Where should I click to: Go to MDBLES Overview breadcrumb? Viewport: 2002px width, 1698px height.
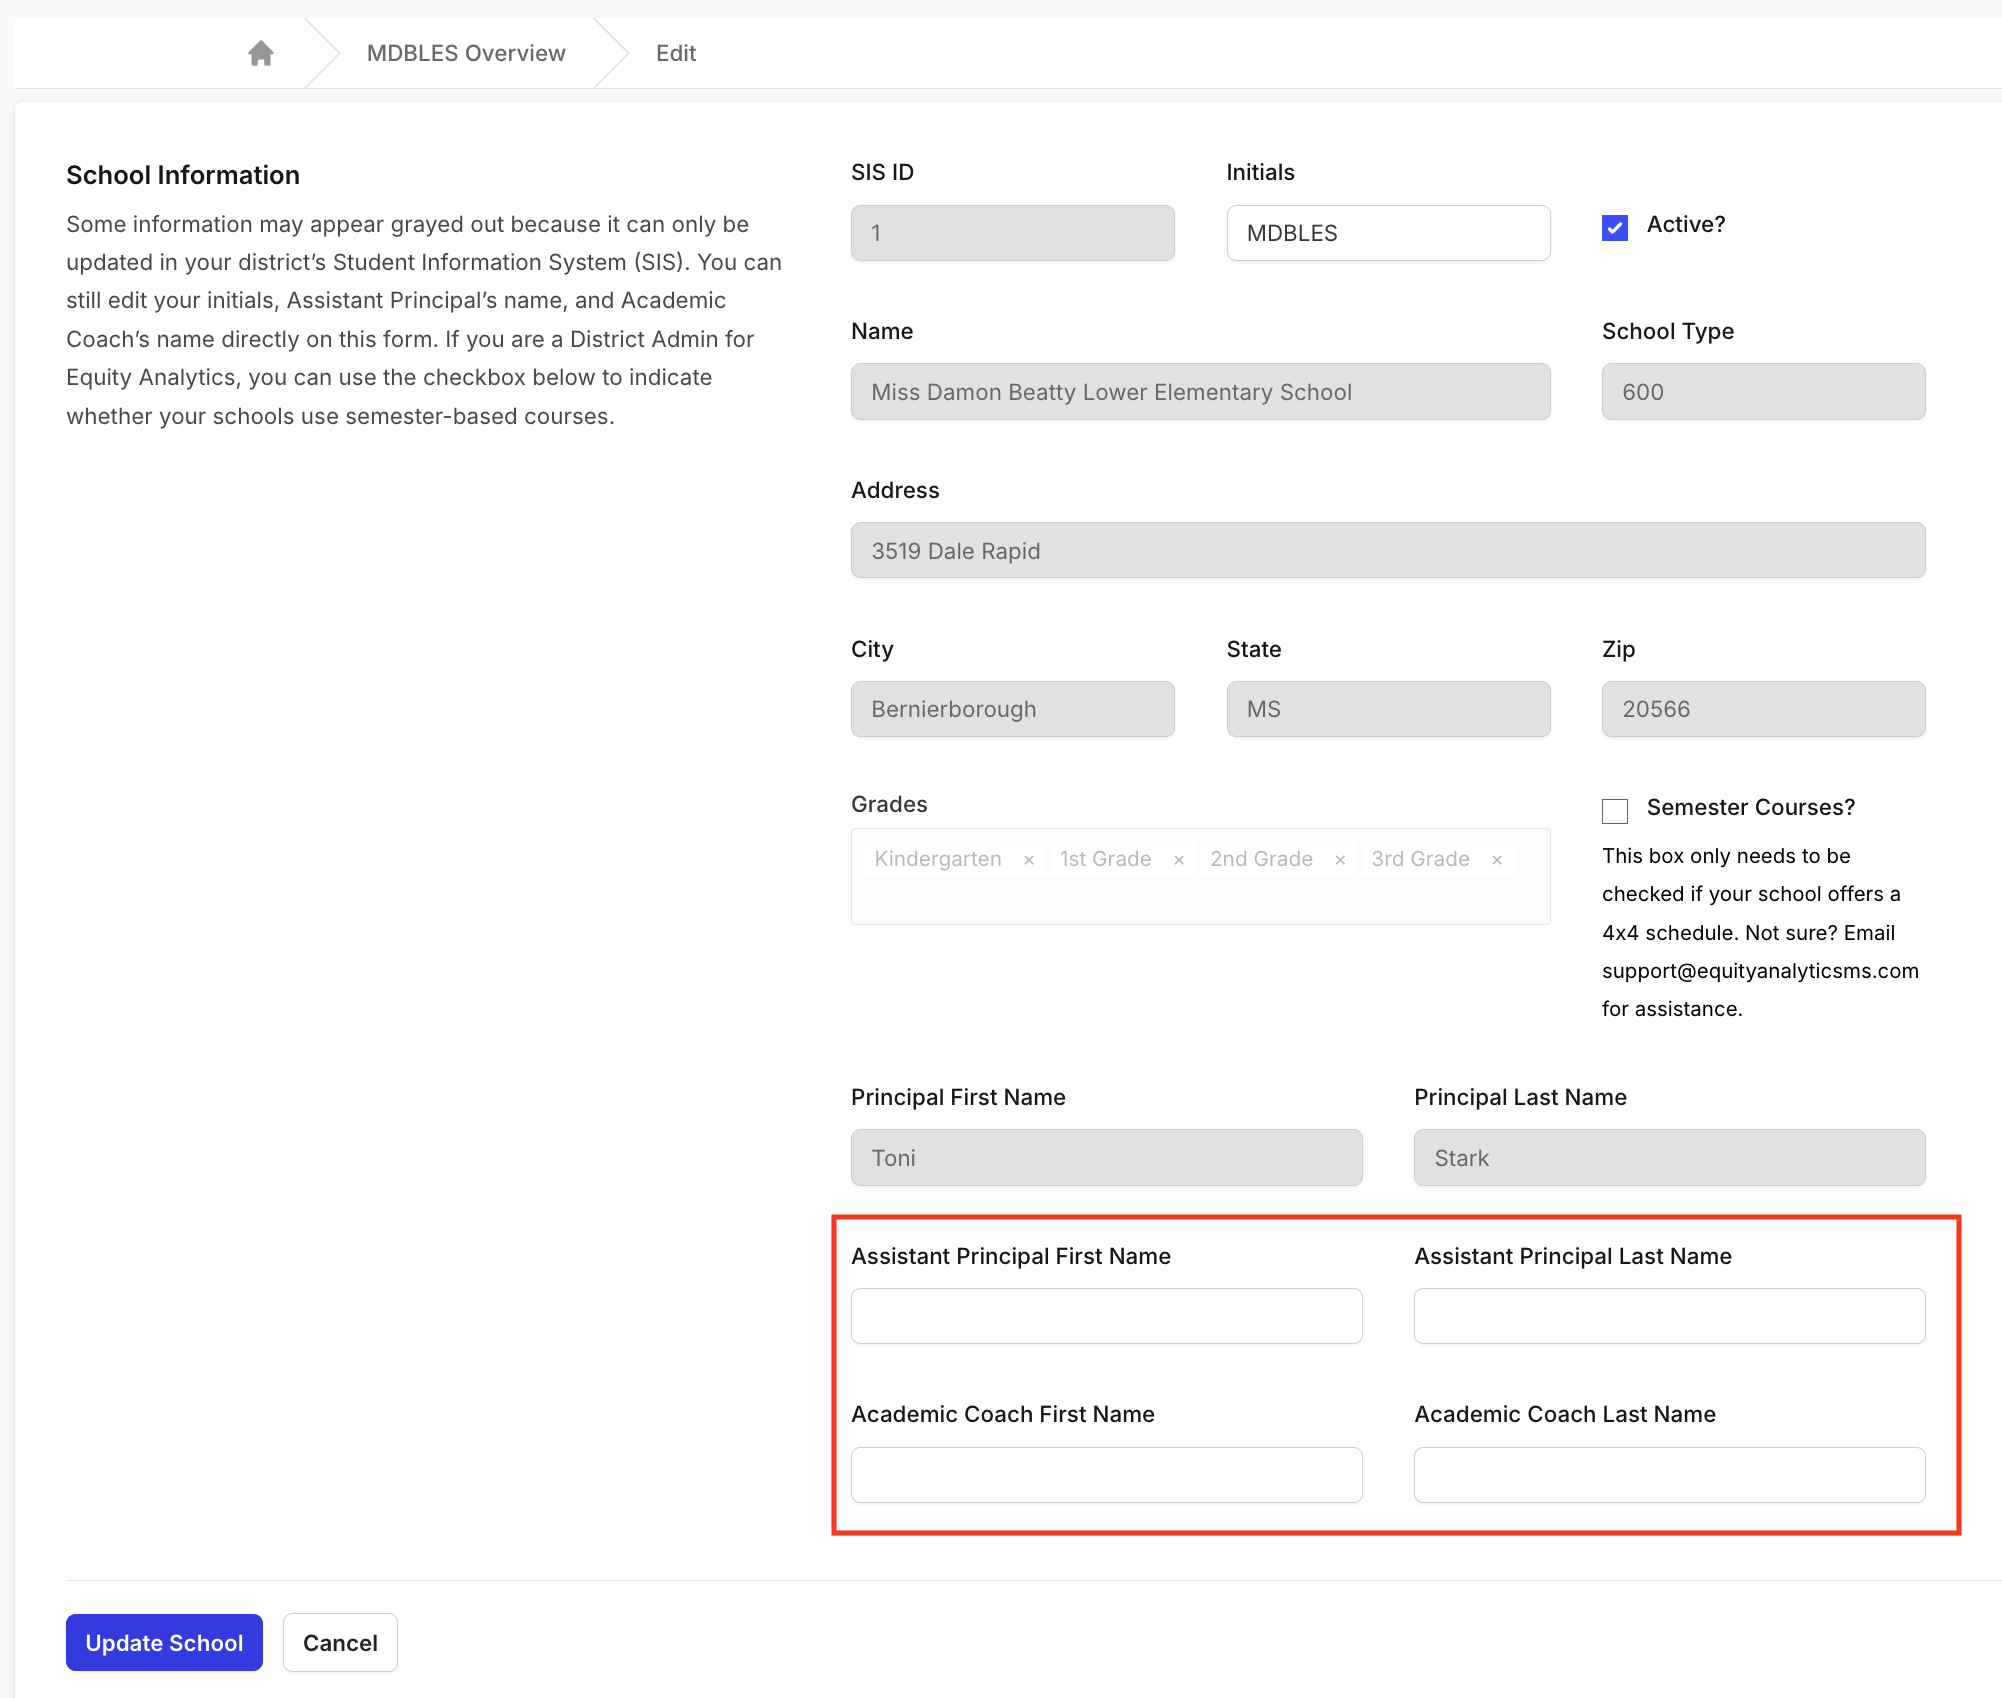pos(466,53)
